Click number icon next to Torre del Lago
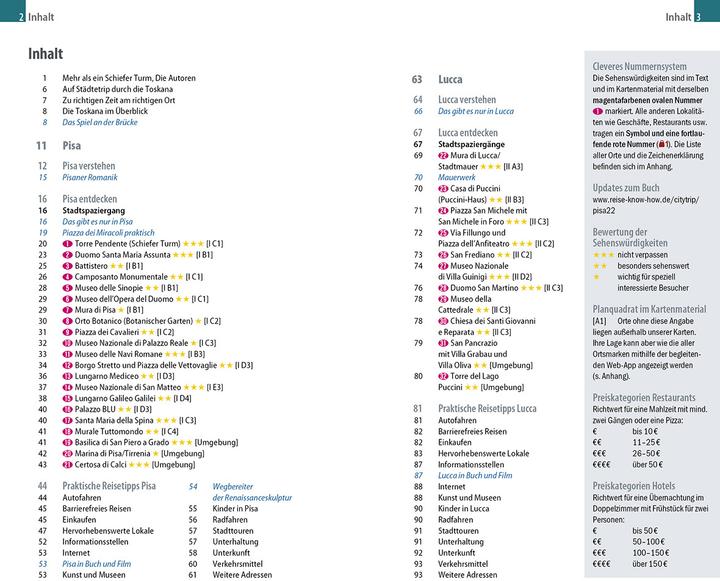Viewport: 720px width, 581px height. [x=443, y=376]
